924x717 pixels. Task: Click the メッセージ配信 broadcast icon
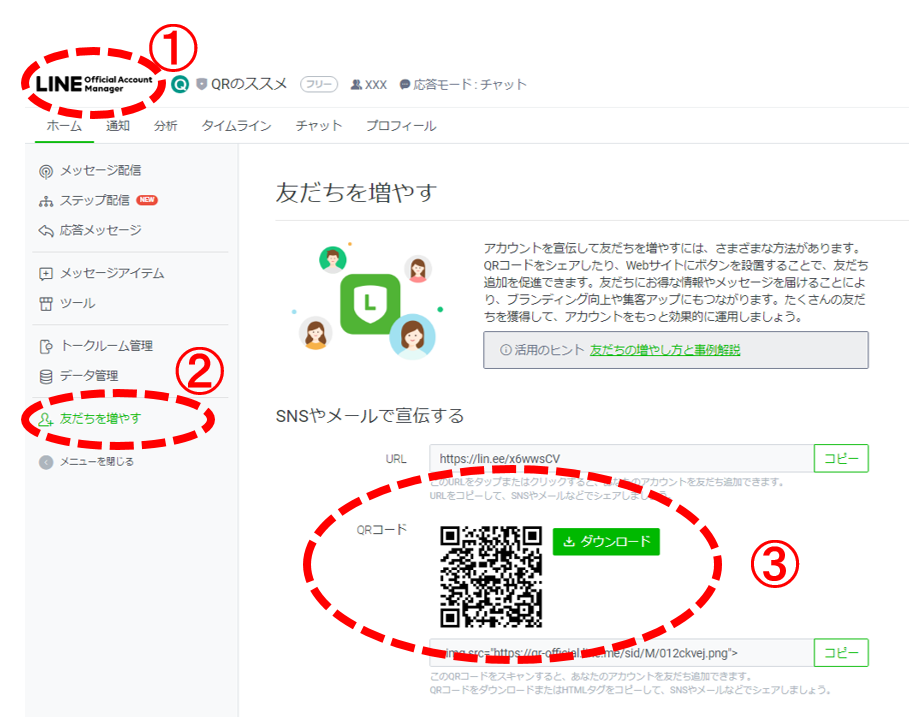[46, 171]
